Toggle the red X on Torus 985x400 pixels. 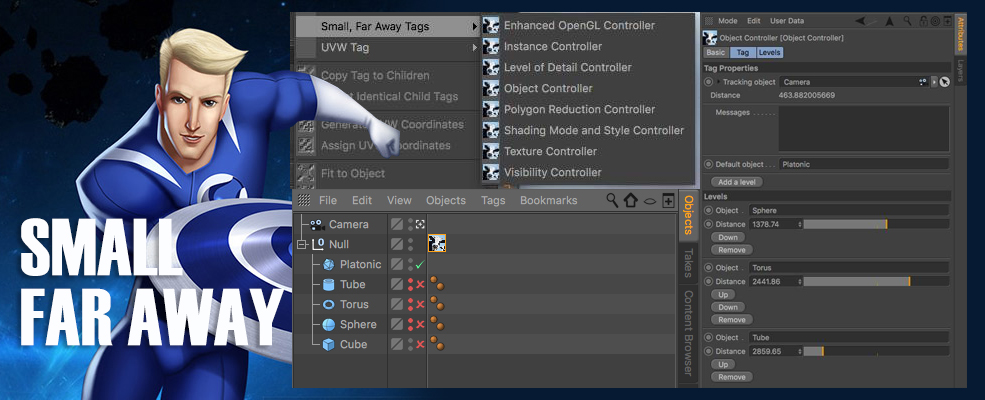point(420,305)
